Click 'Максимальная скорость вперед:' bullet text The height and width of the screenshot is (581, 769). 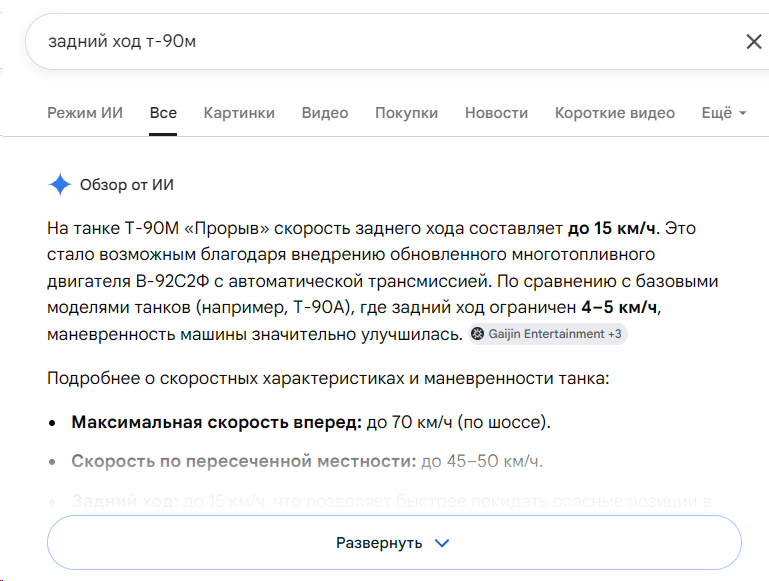216,422
